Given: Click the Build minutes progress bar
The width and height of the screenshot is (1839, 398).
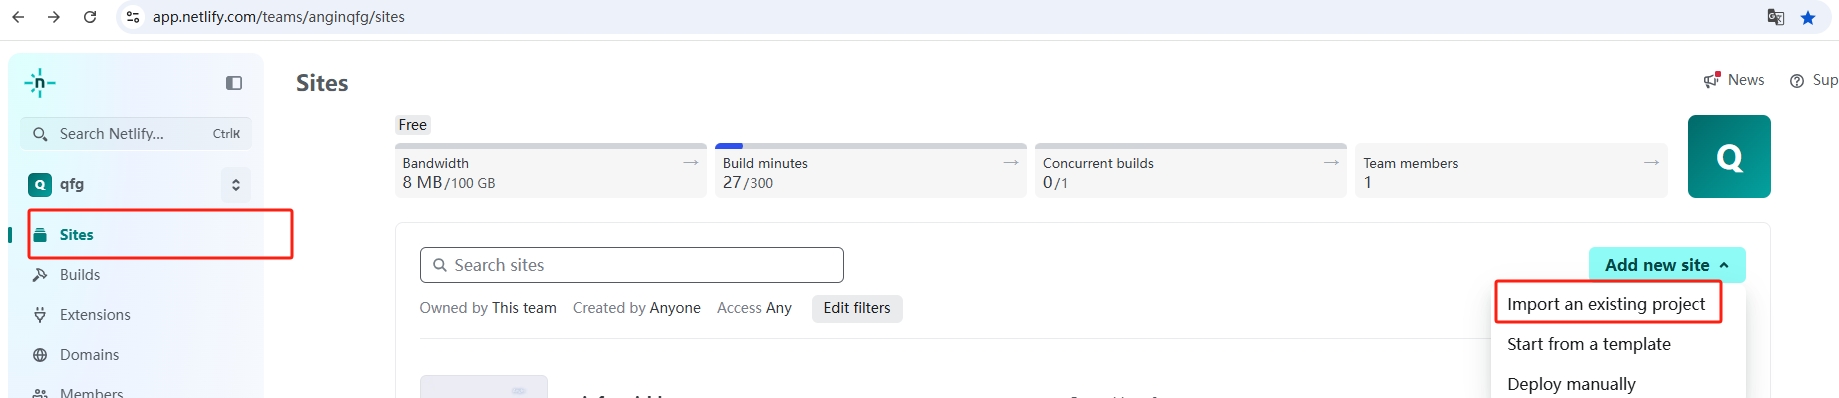Looking at the screenshot, I should coord(871,146).
